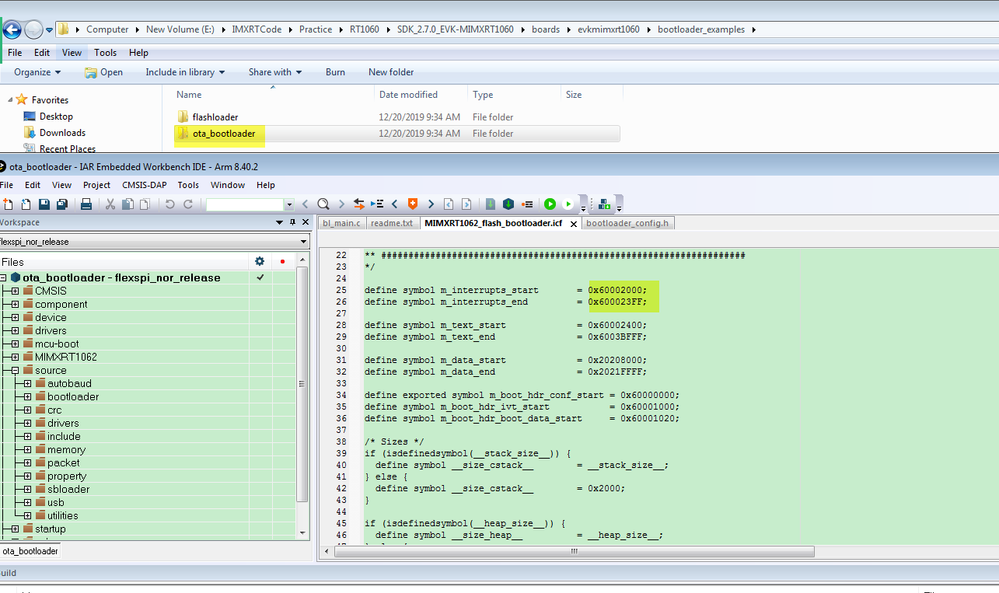
Task: Click the green Download and Debug icon
Action: coord(550,204)
